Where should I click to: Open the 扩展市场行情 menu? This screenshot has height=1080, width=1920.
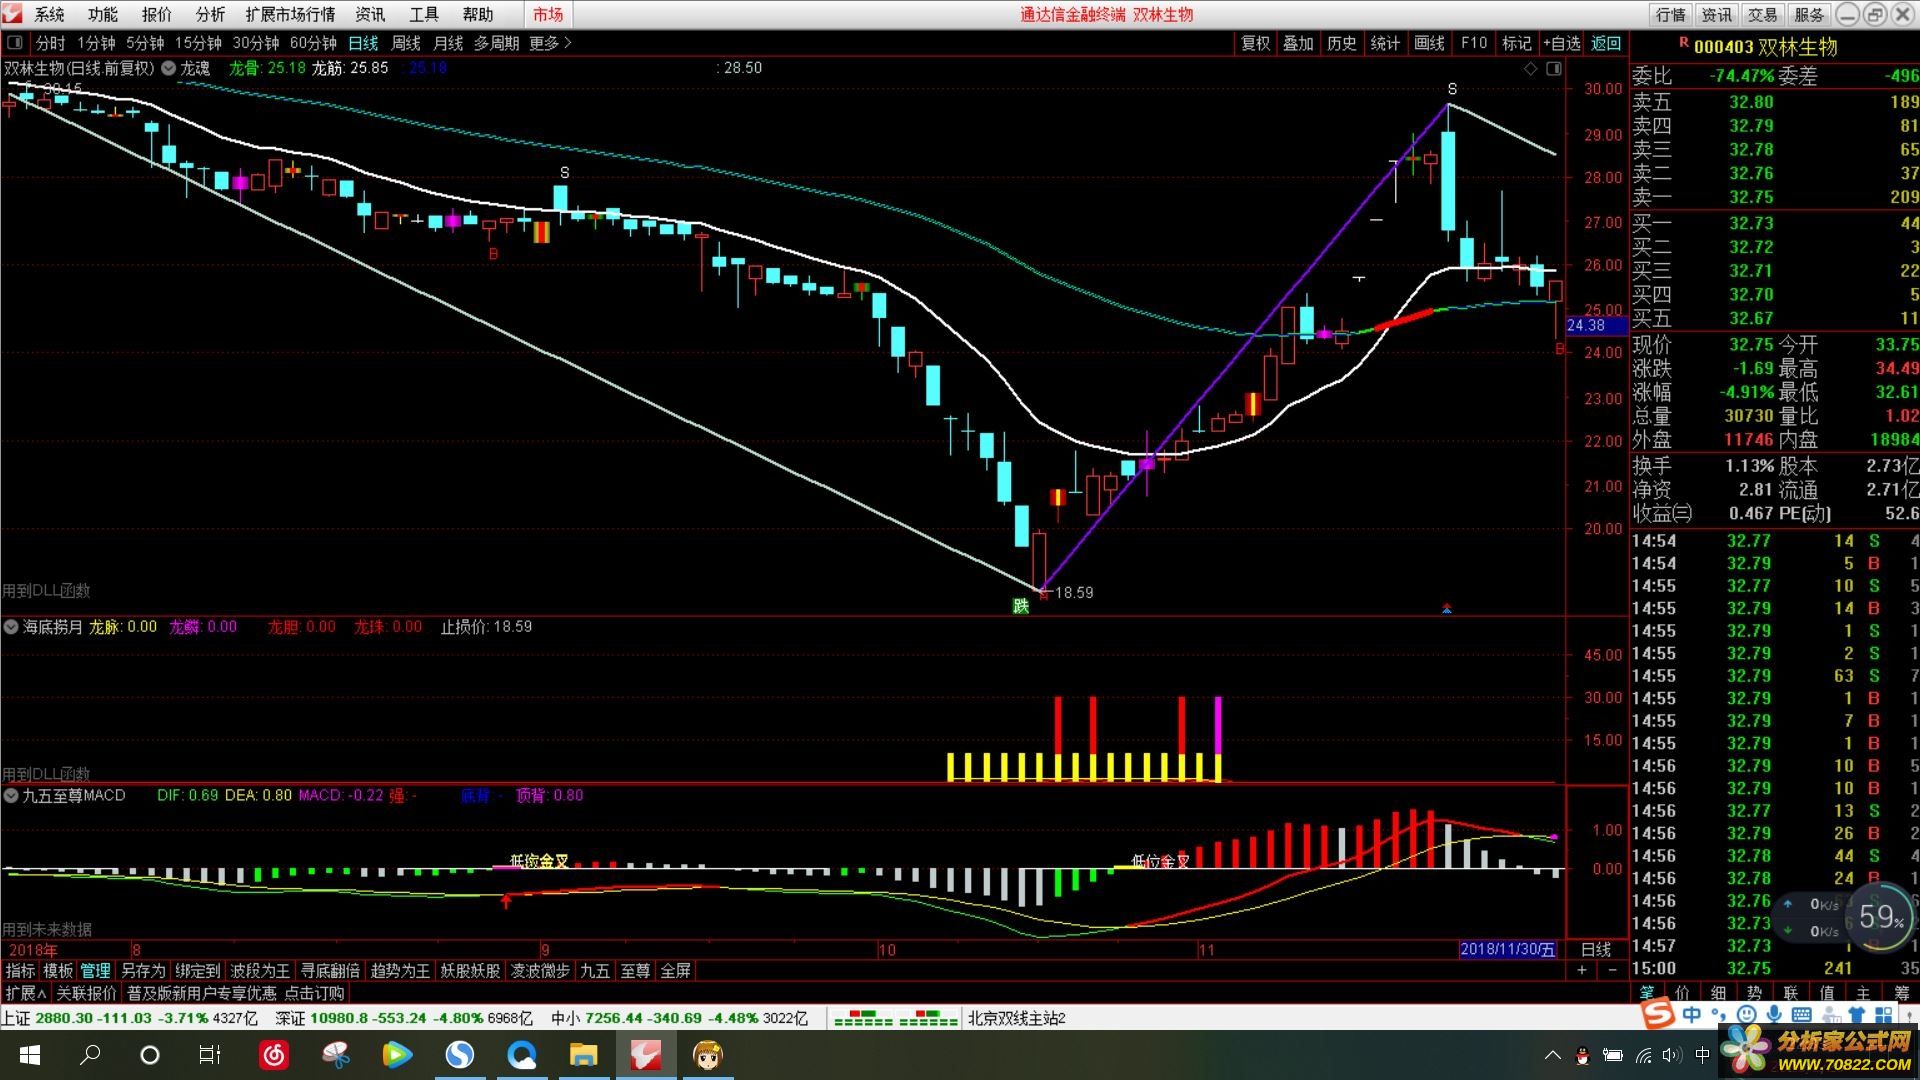290,14
